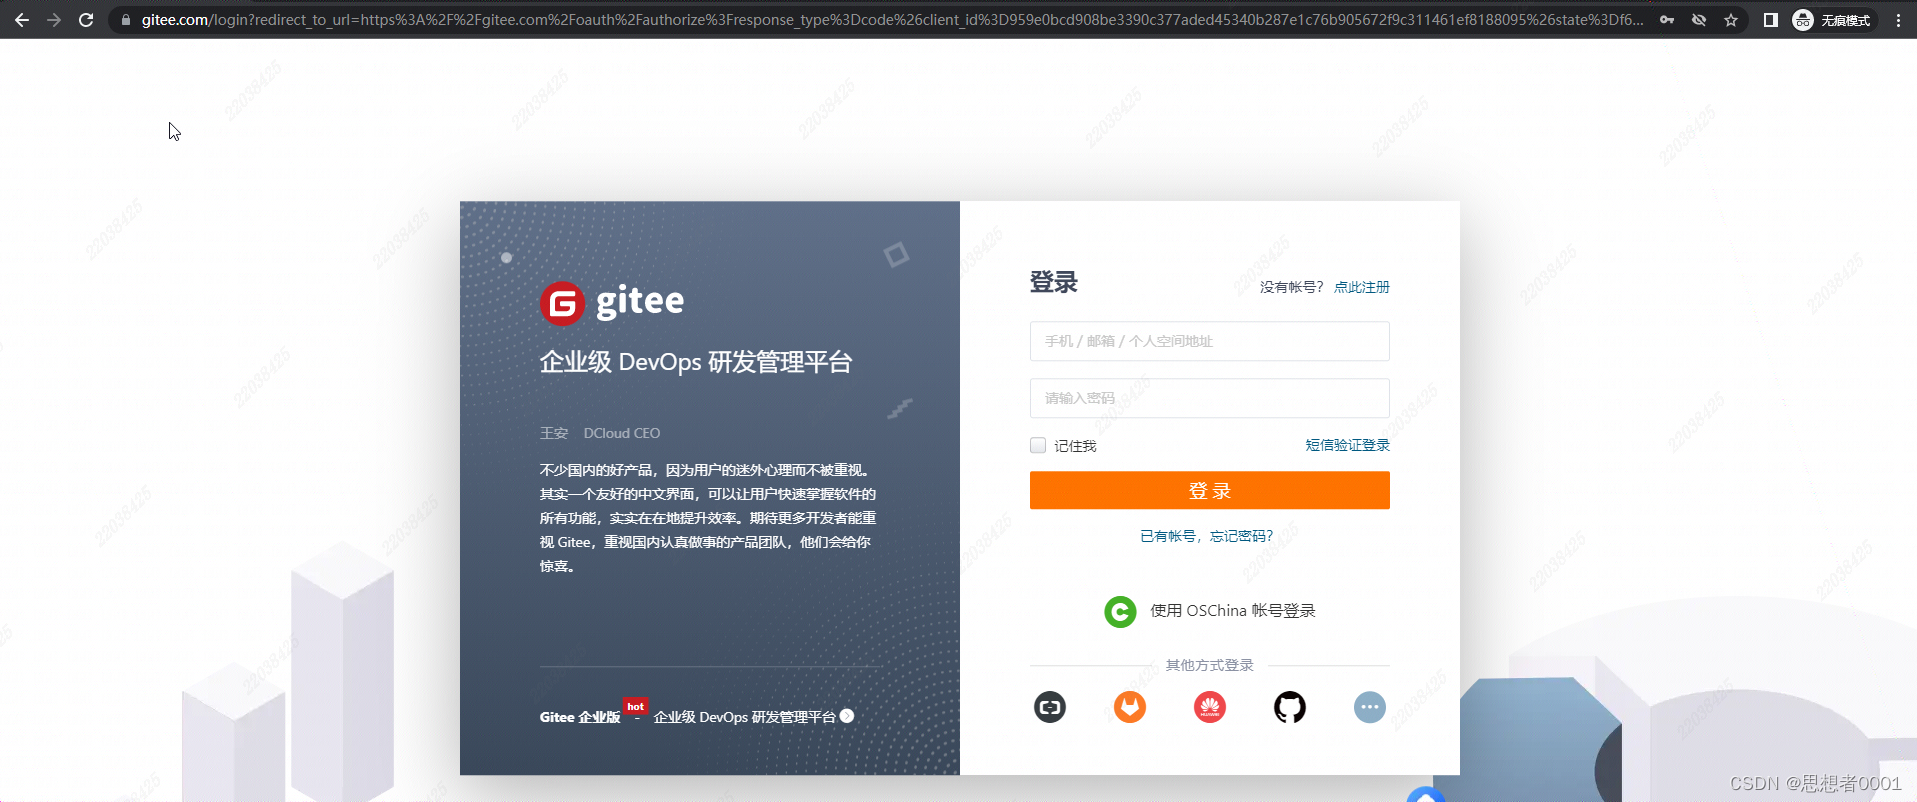
Task: Select the dark Alibaba Cloud login icon
Action: [1049, 708]
